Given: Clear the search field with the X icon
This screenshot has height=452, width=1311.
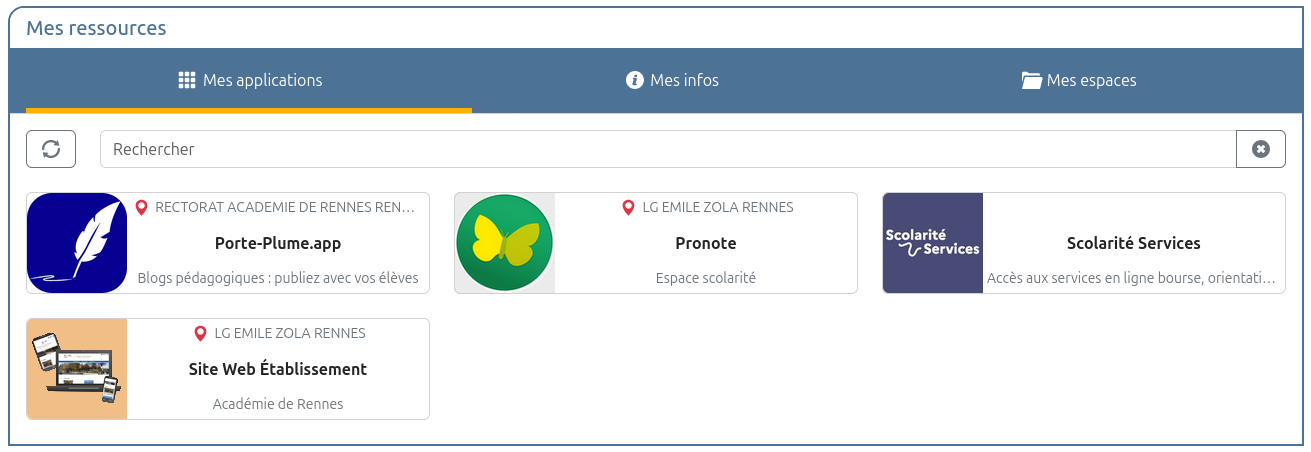Looking at the screenshot, I should (1261, 149).
